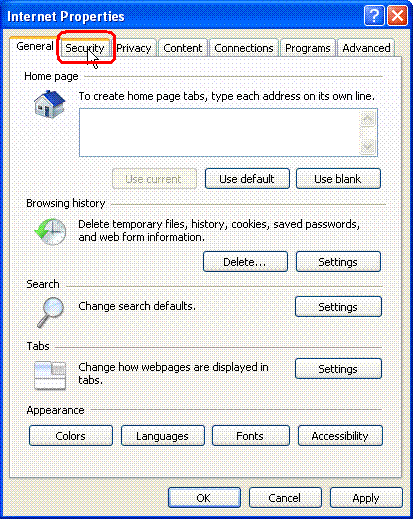Viewport: 413px width, 519px height.
Task: Open the Colors appearance dialog
Action: pyautogui.click(x=71, y=436)
